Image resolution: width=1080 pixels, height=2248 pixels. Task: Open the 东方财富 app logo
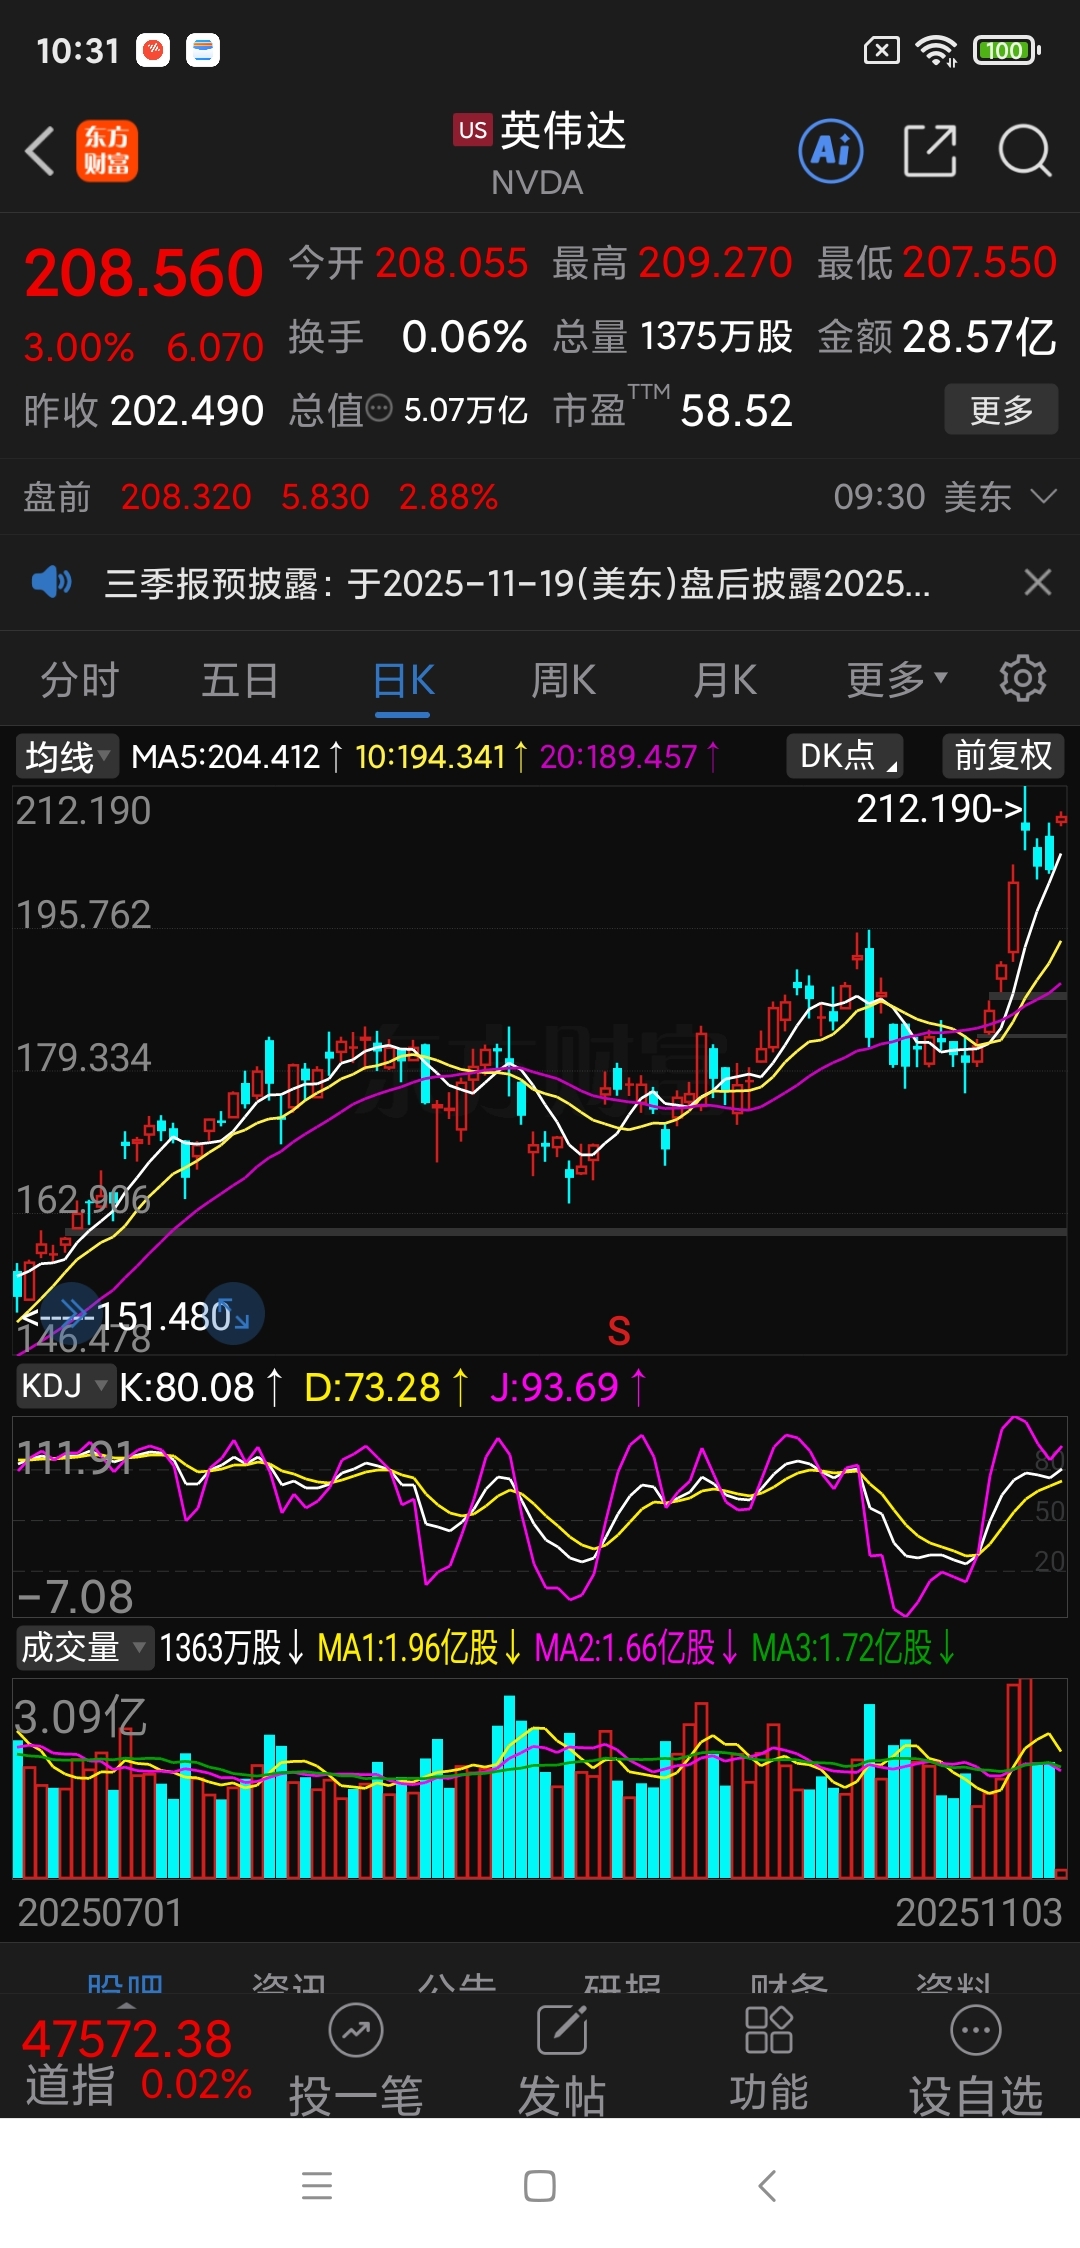(107, 151)
